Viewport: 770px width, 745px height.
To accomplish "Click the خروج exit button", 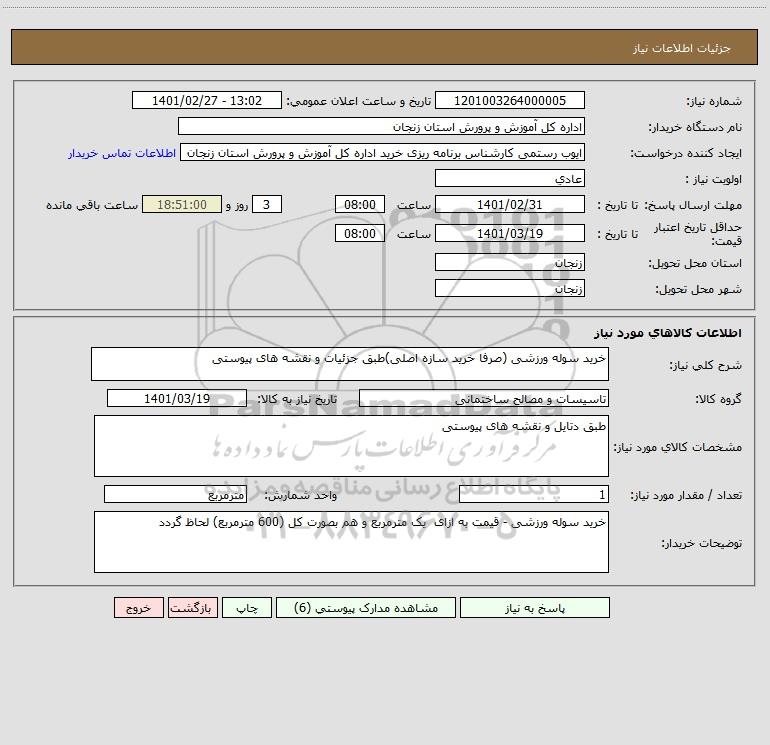I will click(138, 607).
